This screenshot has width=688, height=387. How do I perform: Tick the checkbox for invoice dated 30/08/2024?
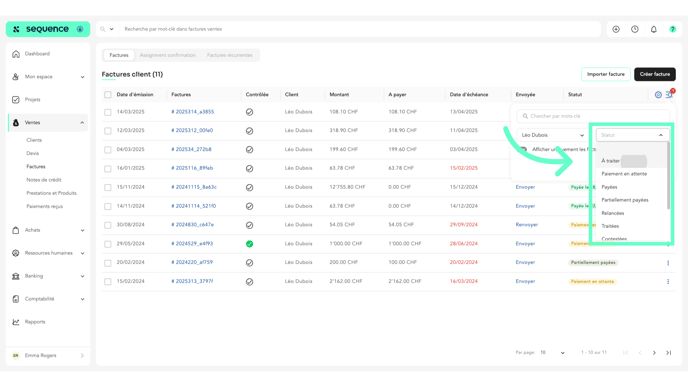click(x=108, y=225)
